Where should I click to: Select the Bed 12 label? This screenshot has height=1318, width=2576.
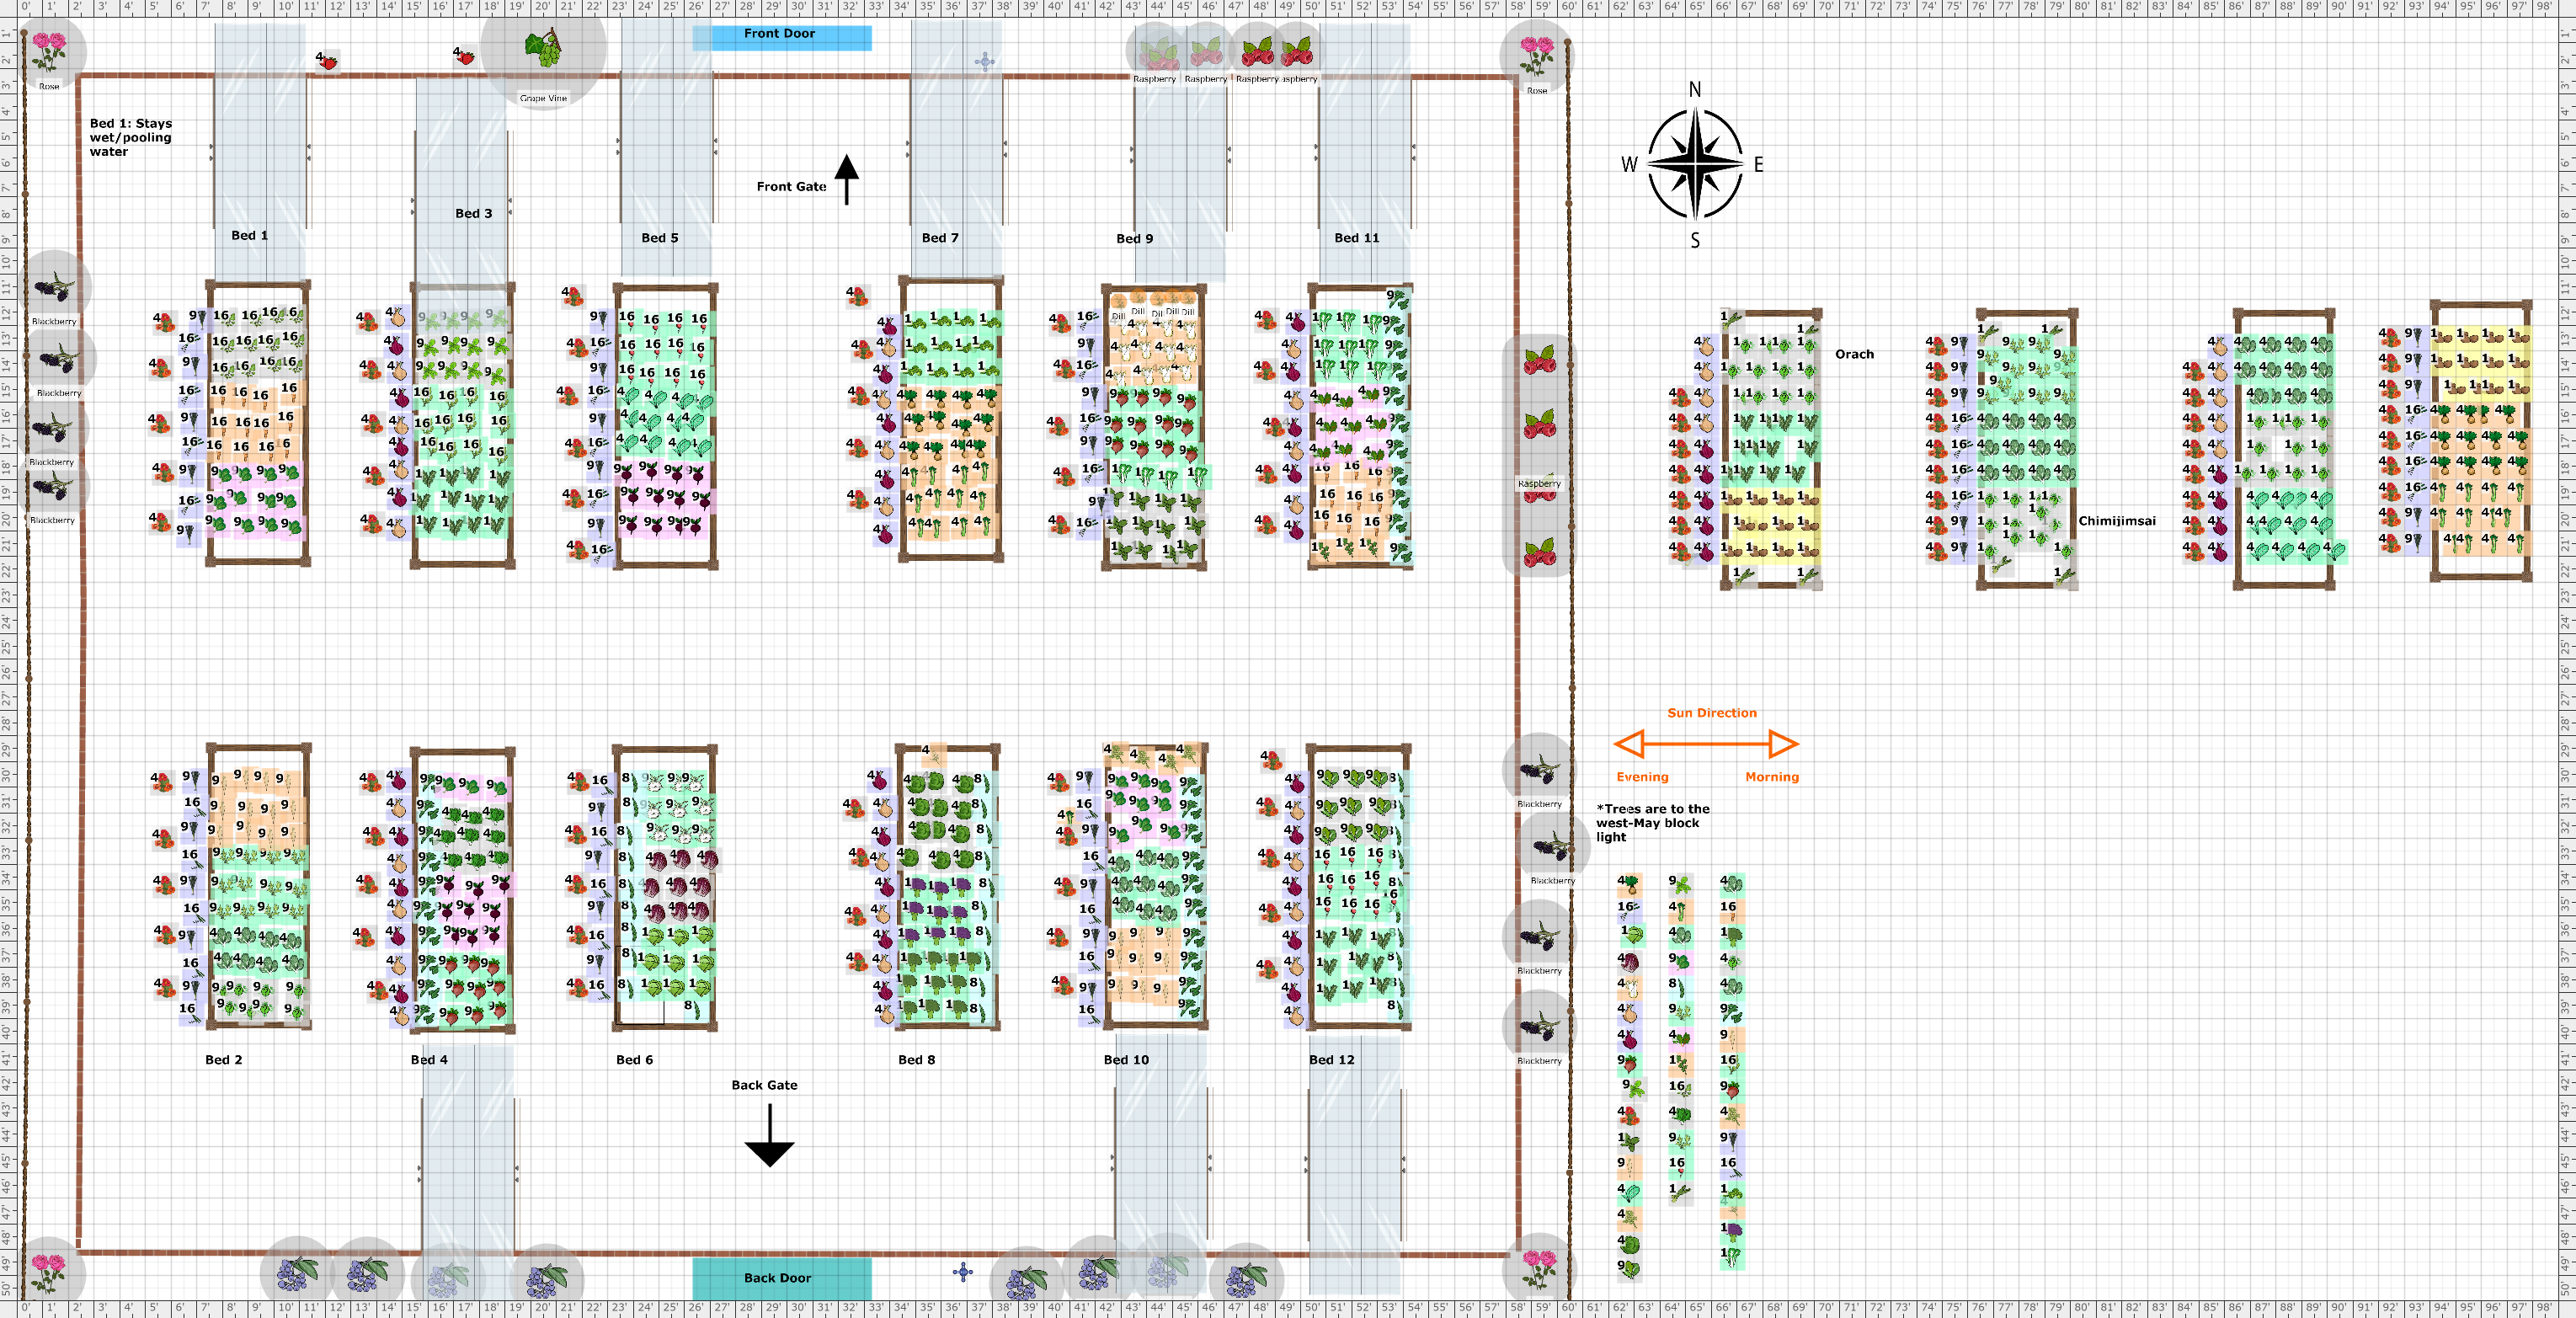(x=1331, y=1060)
